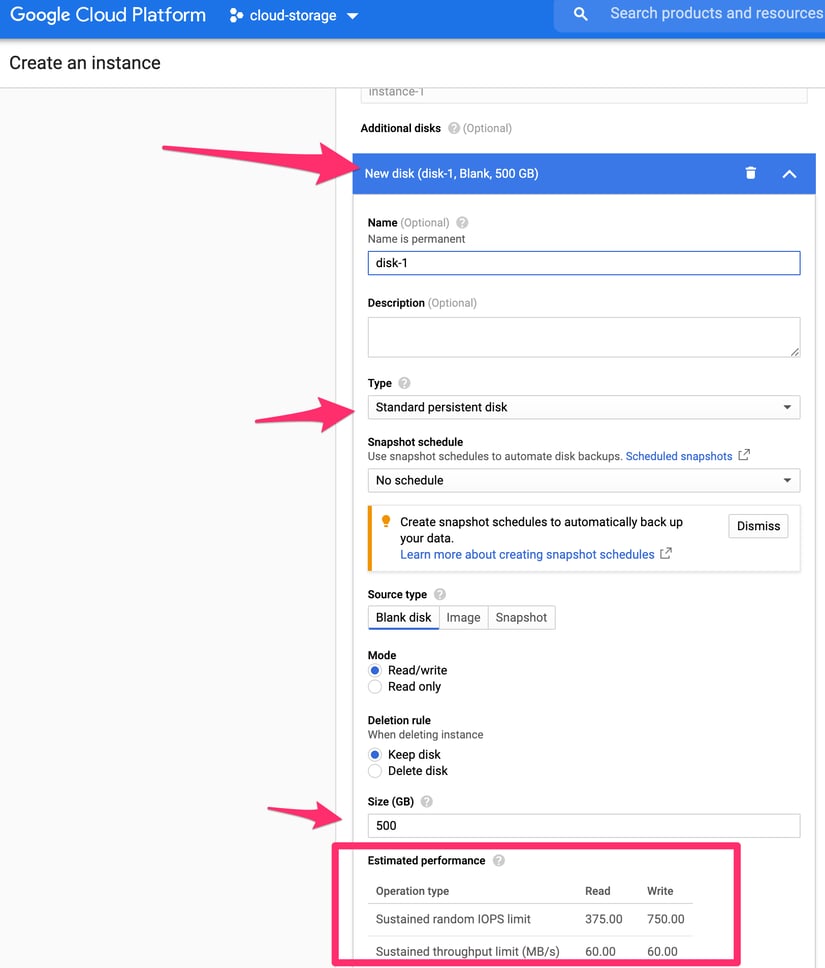Open the Name field help tooltip
This screenshot has height=968, width=825.
(x=461, y=222)
